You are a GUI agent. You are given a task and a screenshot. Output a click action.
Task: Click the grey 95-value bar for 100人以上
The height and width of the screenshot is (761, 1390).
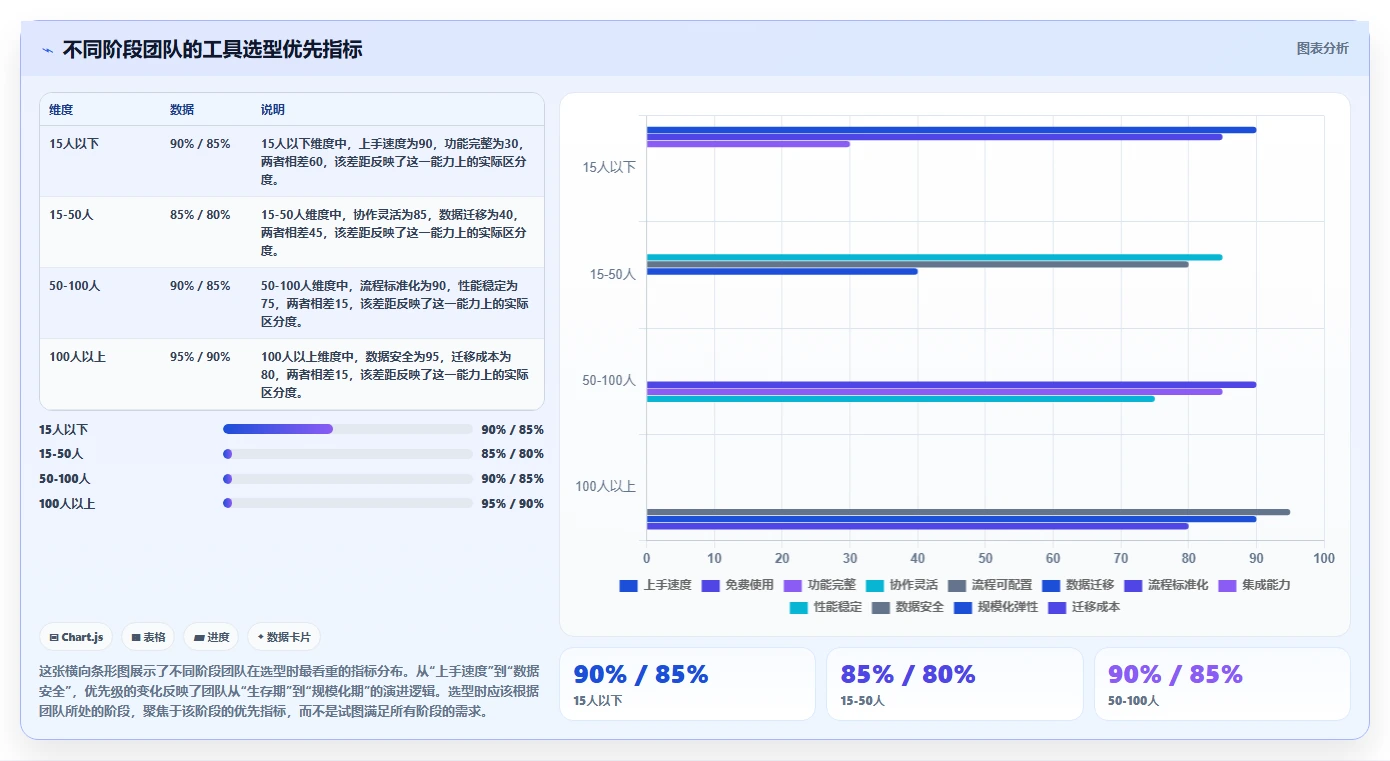click(968, 512)
